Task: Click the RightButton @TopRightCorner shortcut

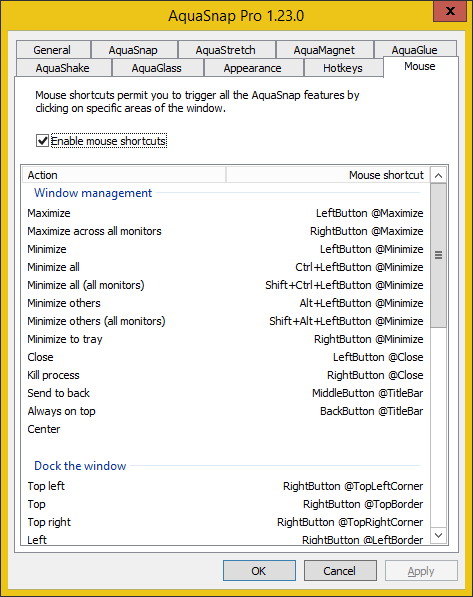Action: coord(350,522)
